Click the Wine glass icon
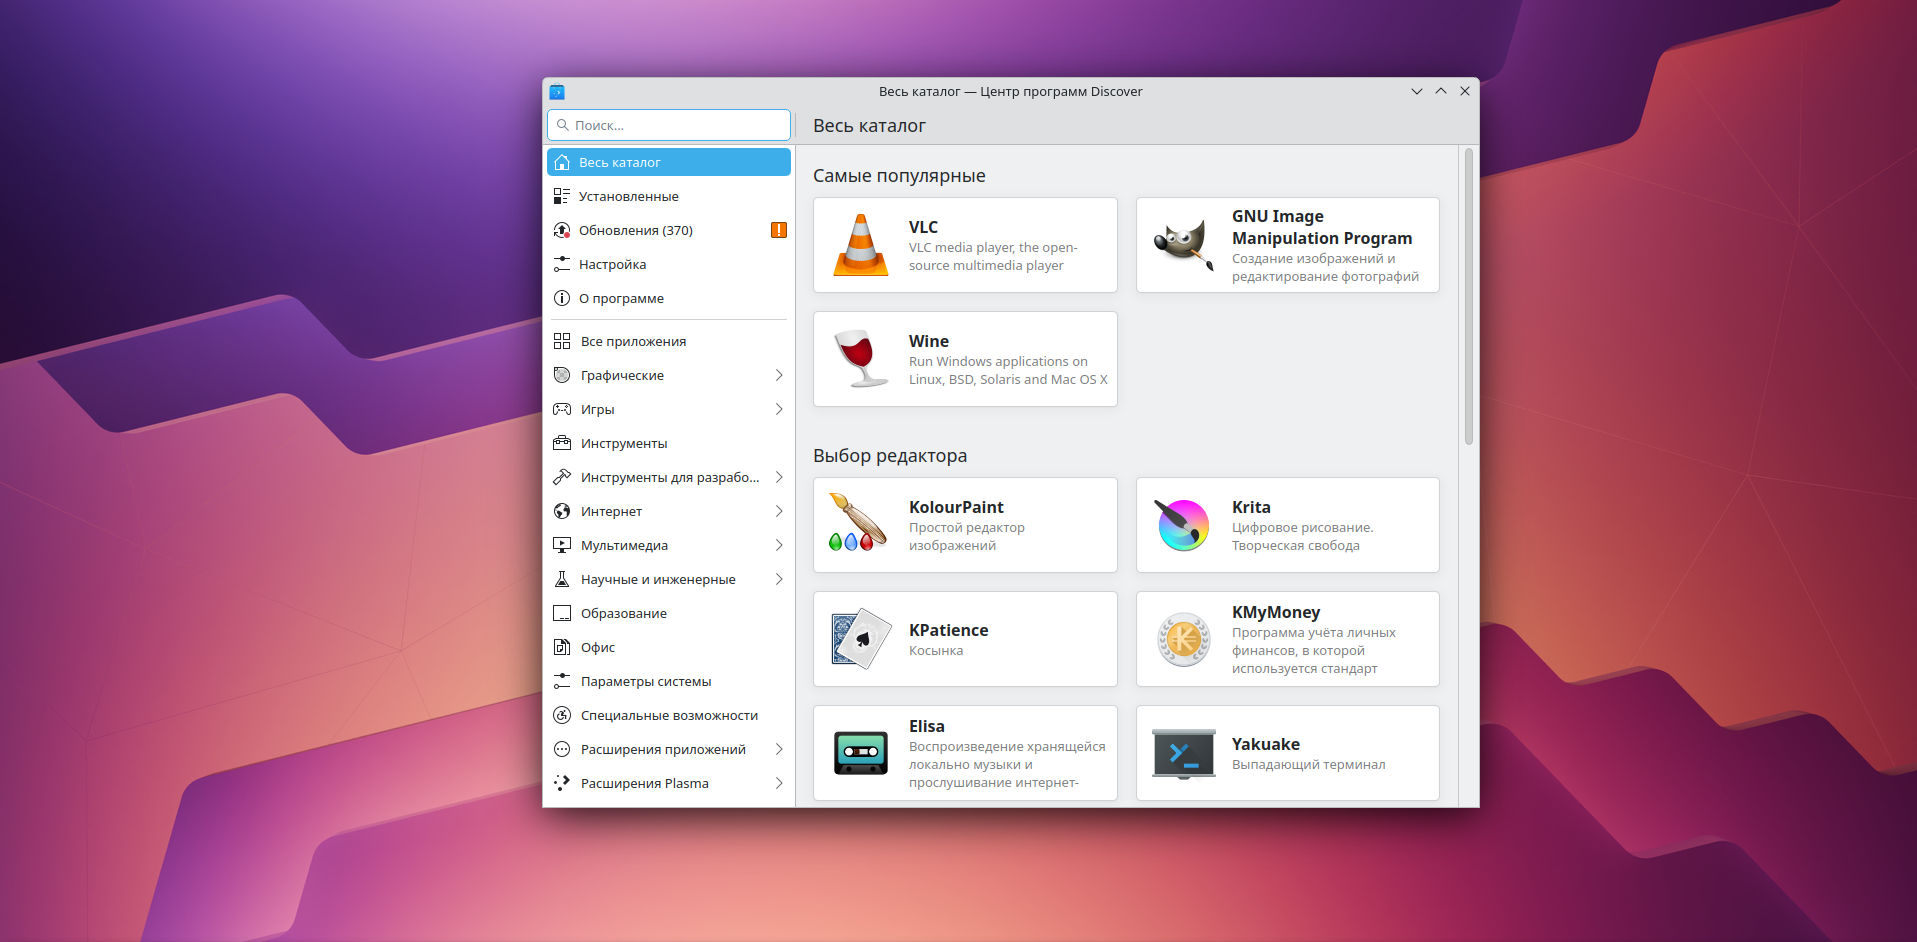 (x=860, y=359)
